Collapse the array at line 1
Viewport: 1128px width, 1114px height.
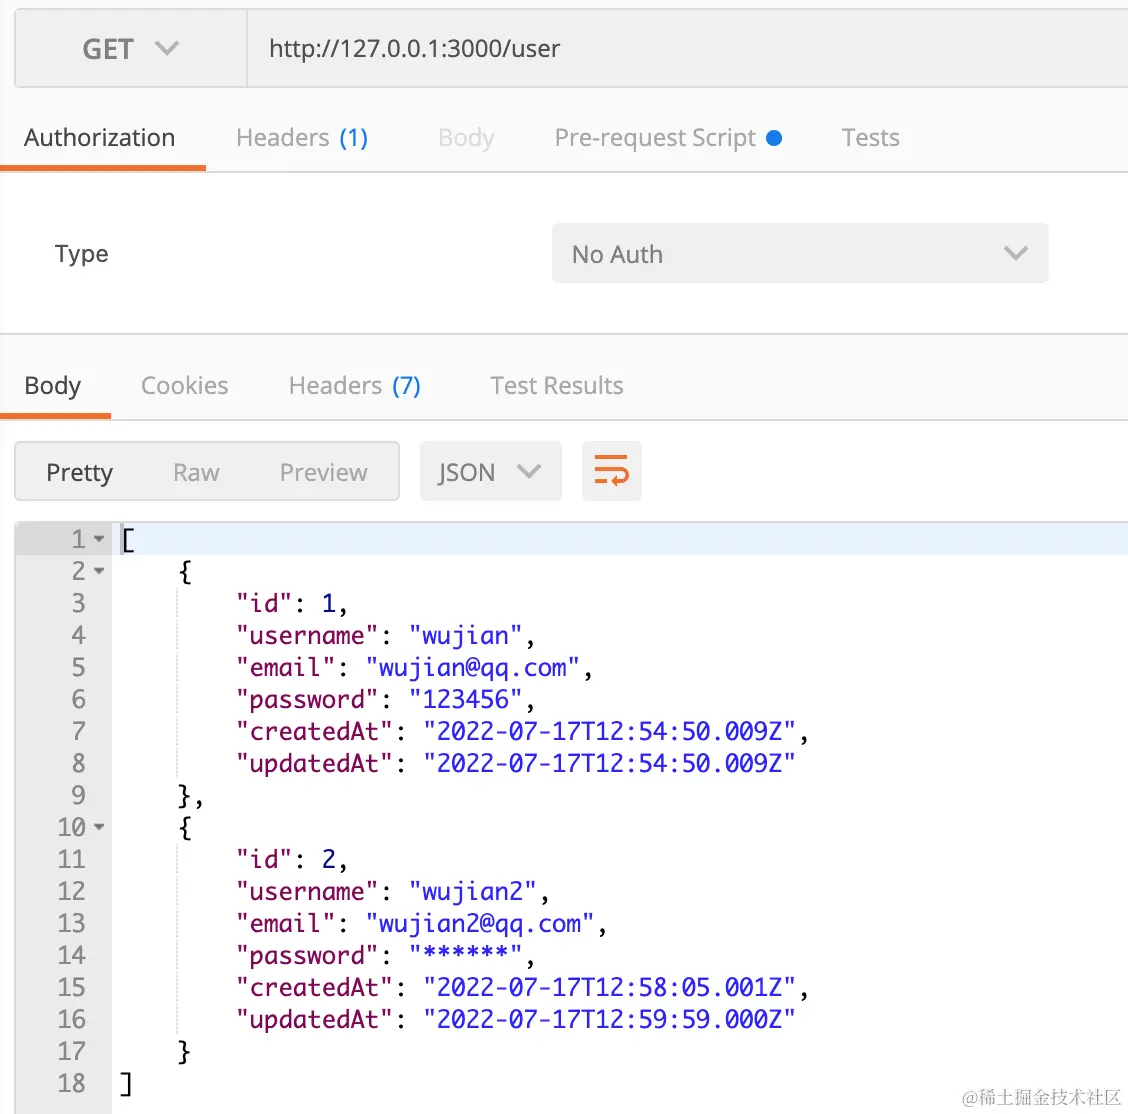(x=99, y=540)
